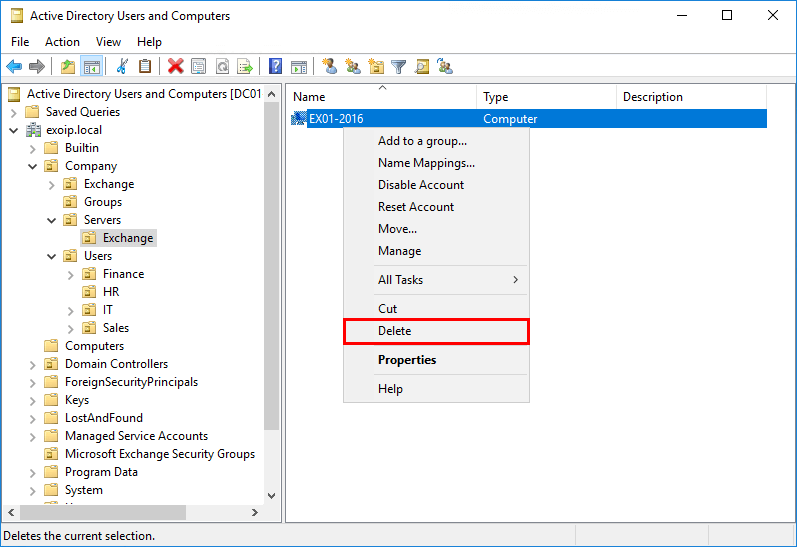The image size is (797, 547).
Task: Collapse the Users OU node
Action: (x=51, y=256)
